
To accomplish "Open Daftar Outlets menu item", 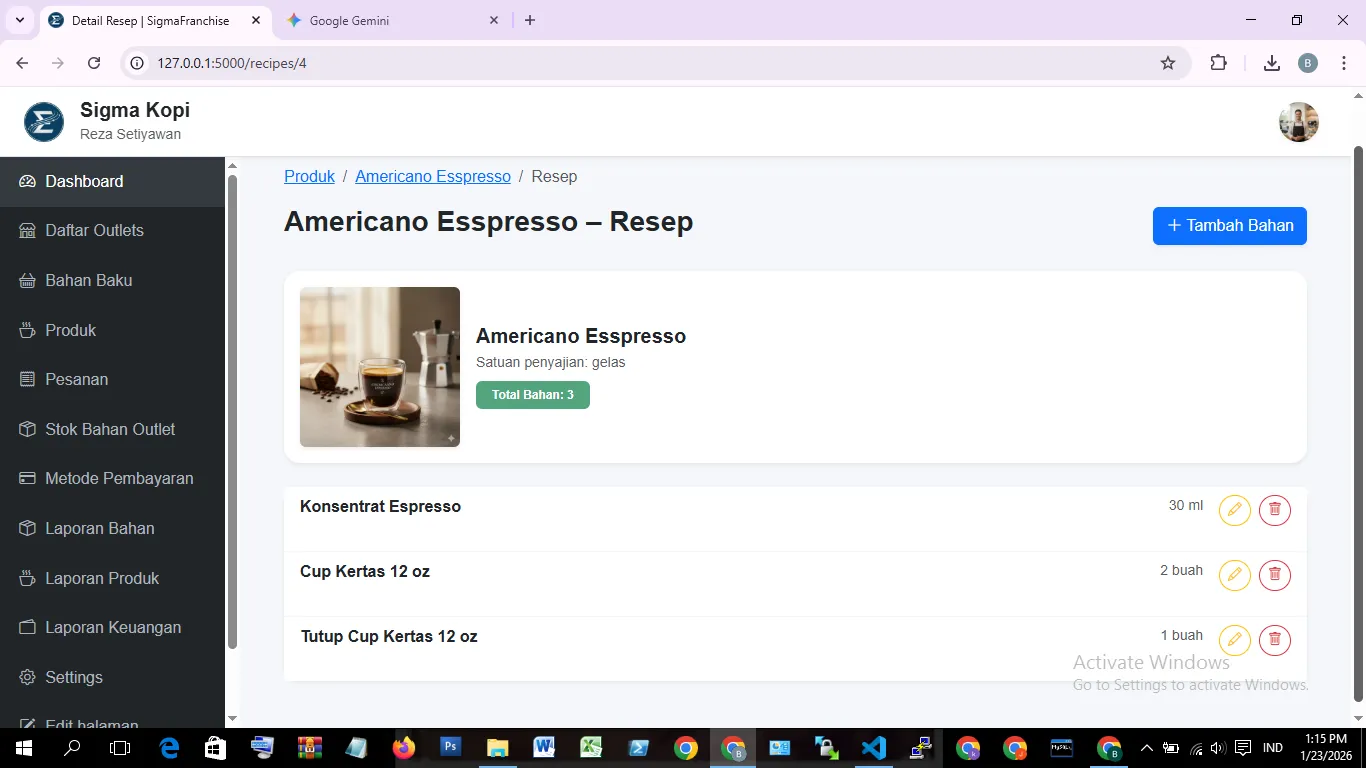I will (112, 231).
